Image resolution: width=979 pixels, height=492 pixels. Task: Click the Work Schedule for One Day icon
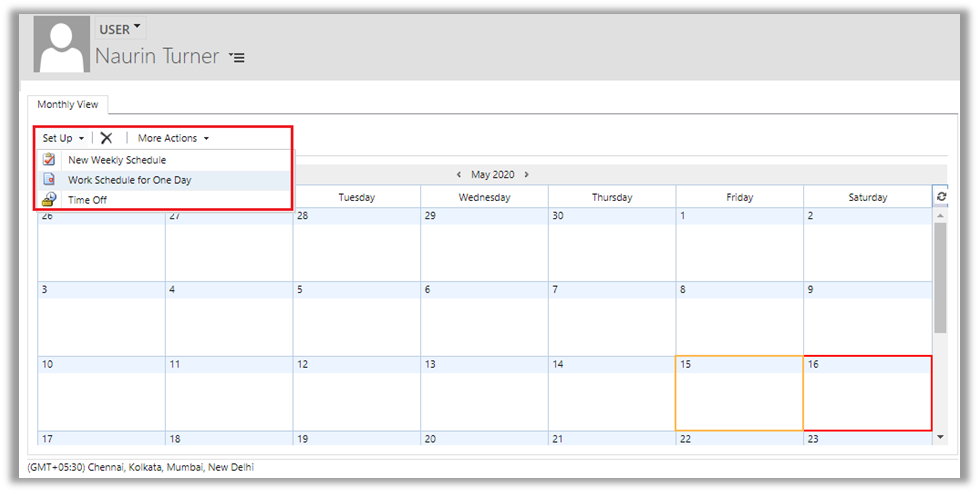click(x=49, y=180)
